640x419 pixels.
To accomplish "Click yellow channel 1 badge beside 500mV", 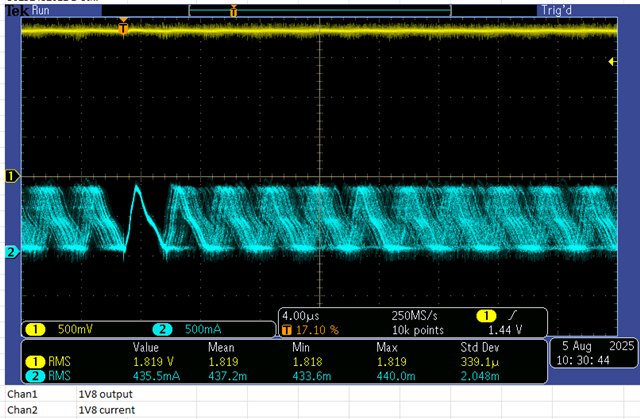I will (x=35, y=330).
